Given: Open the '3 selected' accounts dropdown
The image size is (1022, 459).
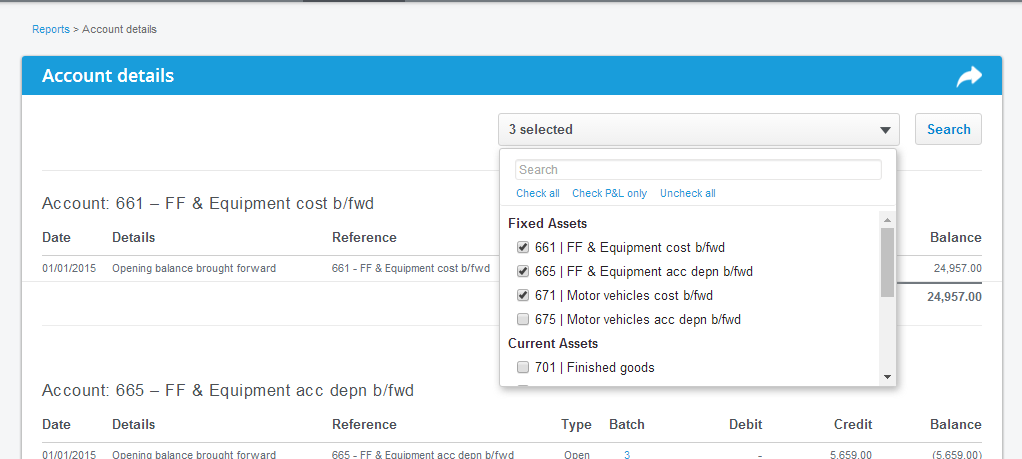Looking at the screenshot, I should coord(699,130).
